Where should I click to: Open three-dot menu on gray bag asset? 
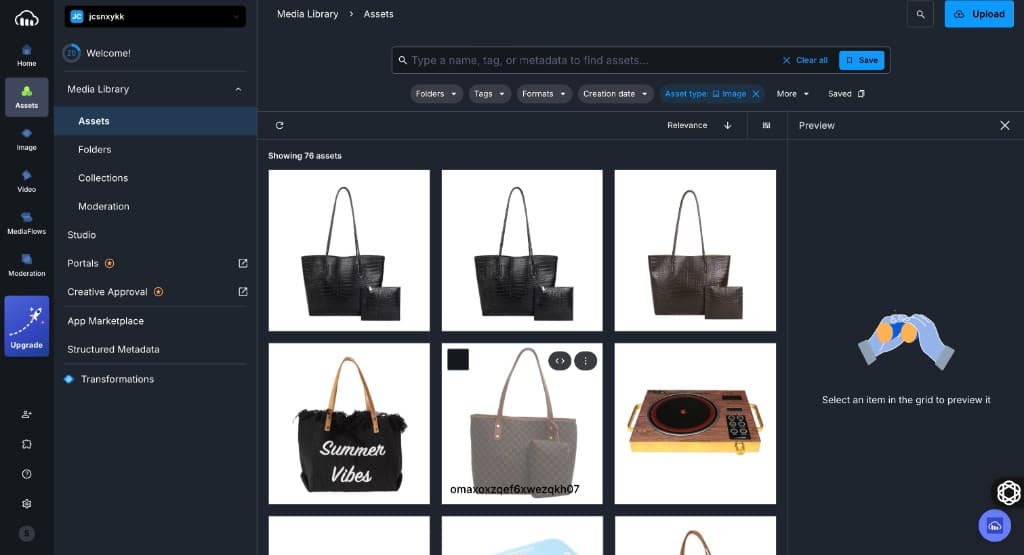[x=585, y=360]
